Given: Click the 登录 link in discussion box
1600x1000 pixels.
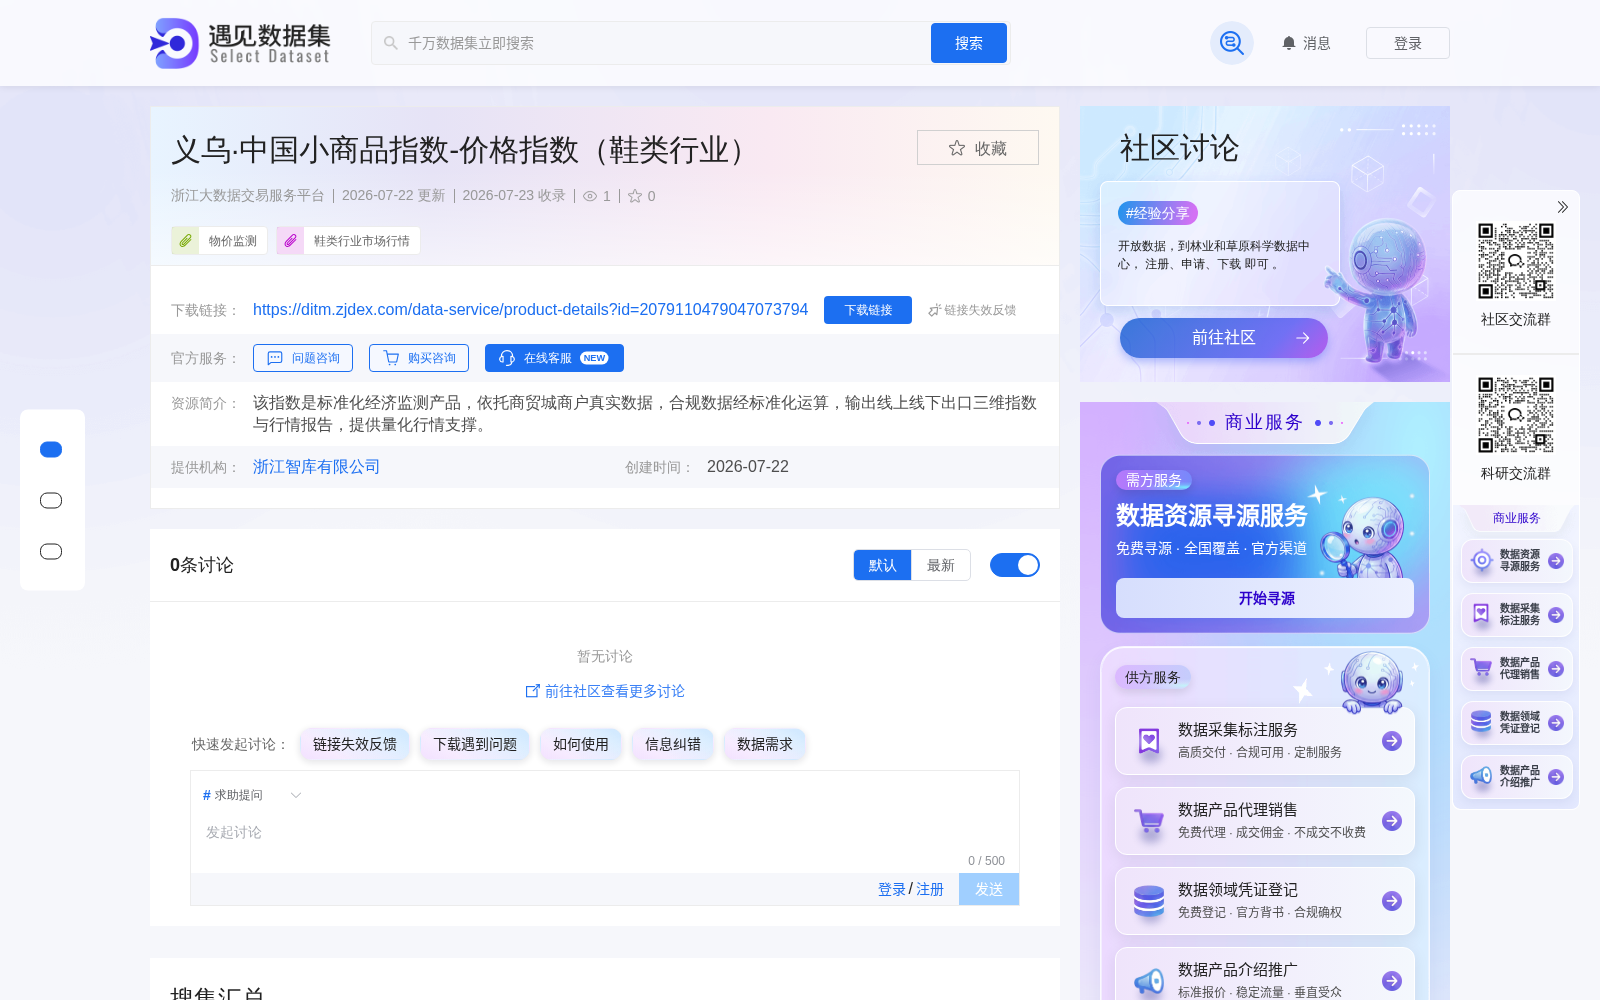Looking at the screenshot, I should point(892,889).
